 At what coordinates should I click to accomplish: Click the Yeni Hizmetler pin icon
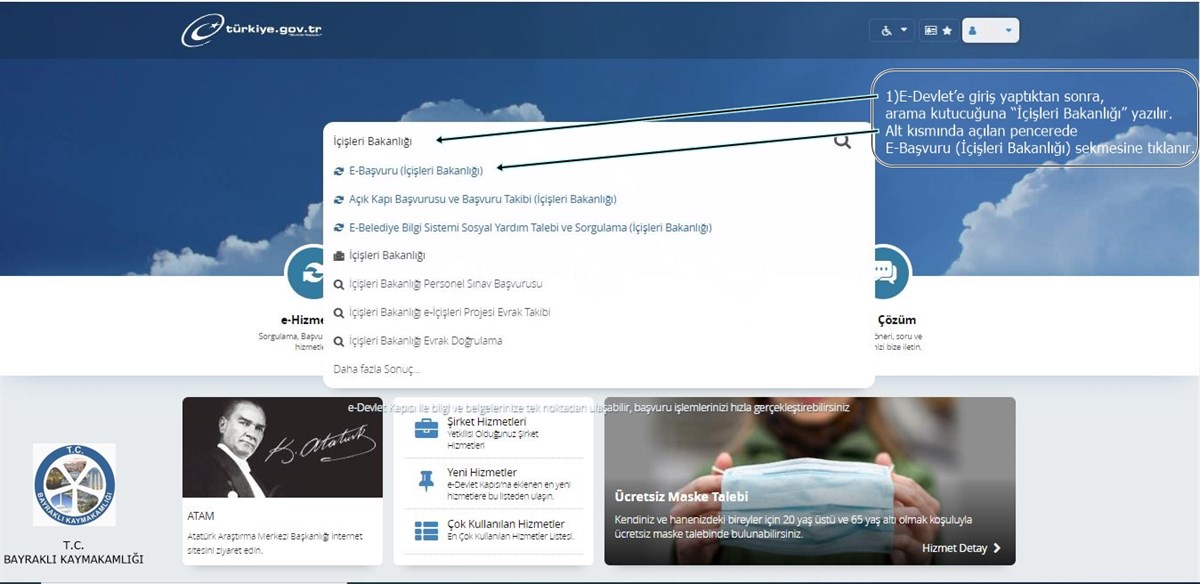point(426,479)
